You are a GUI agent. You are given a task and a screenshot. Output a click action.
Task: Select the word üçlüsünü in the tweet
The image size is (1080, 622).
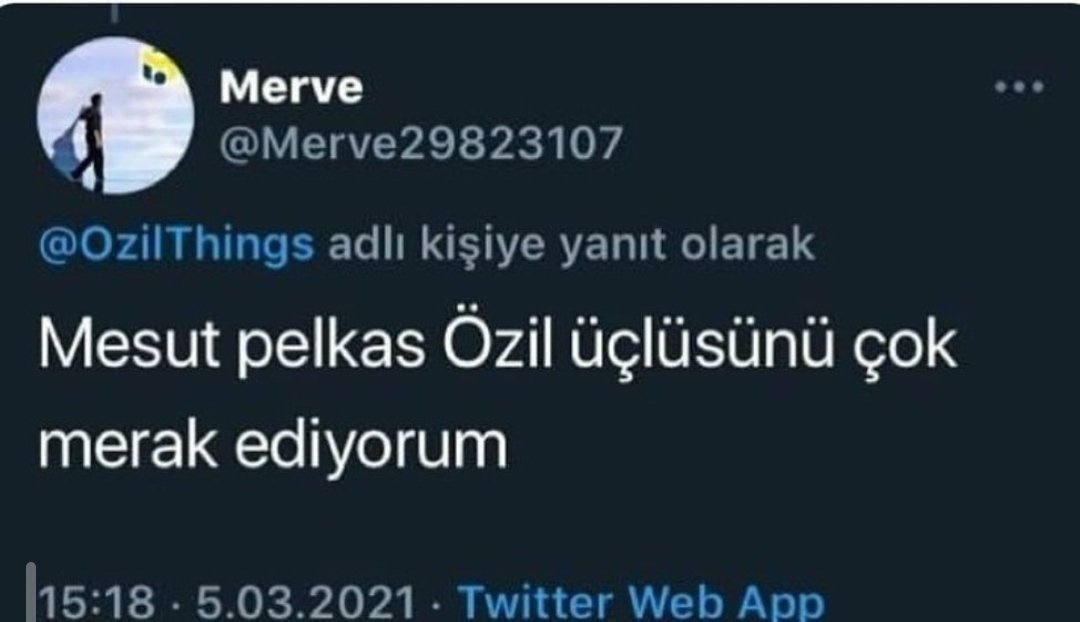click(x=700, y=344)
